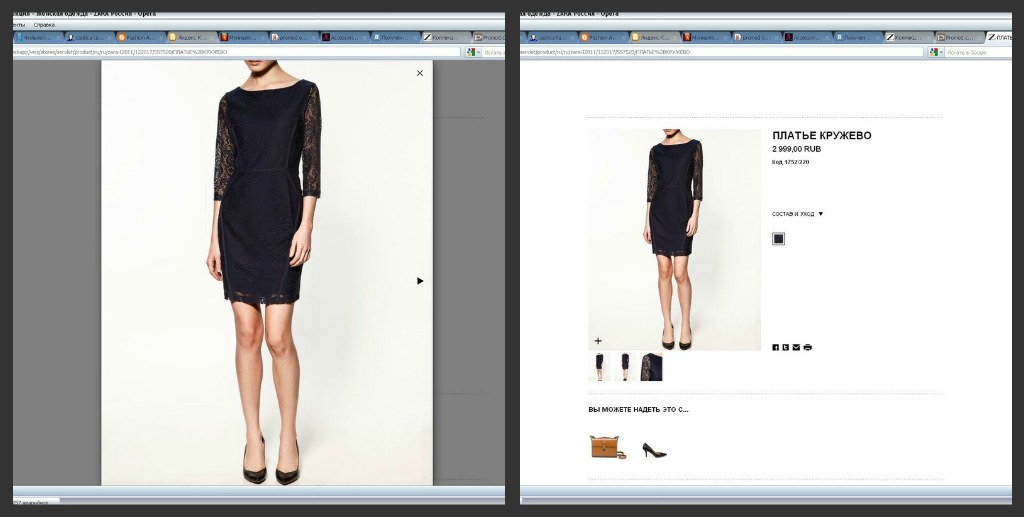Screen dimensions: 1024x517
Task: Select Коллекц... Zara tab in left window
Action: [446, 38]
